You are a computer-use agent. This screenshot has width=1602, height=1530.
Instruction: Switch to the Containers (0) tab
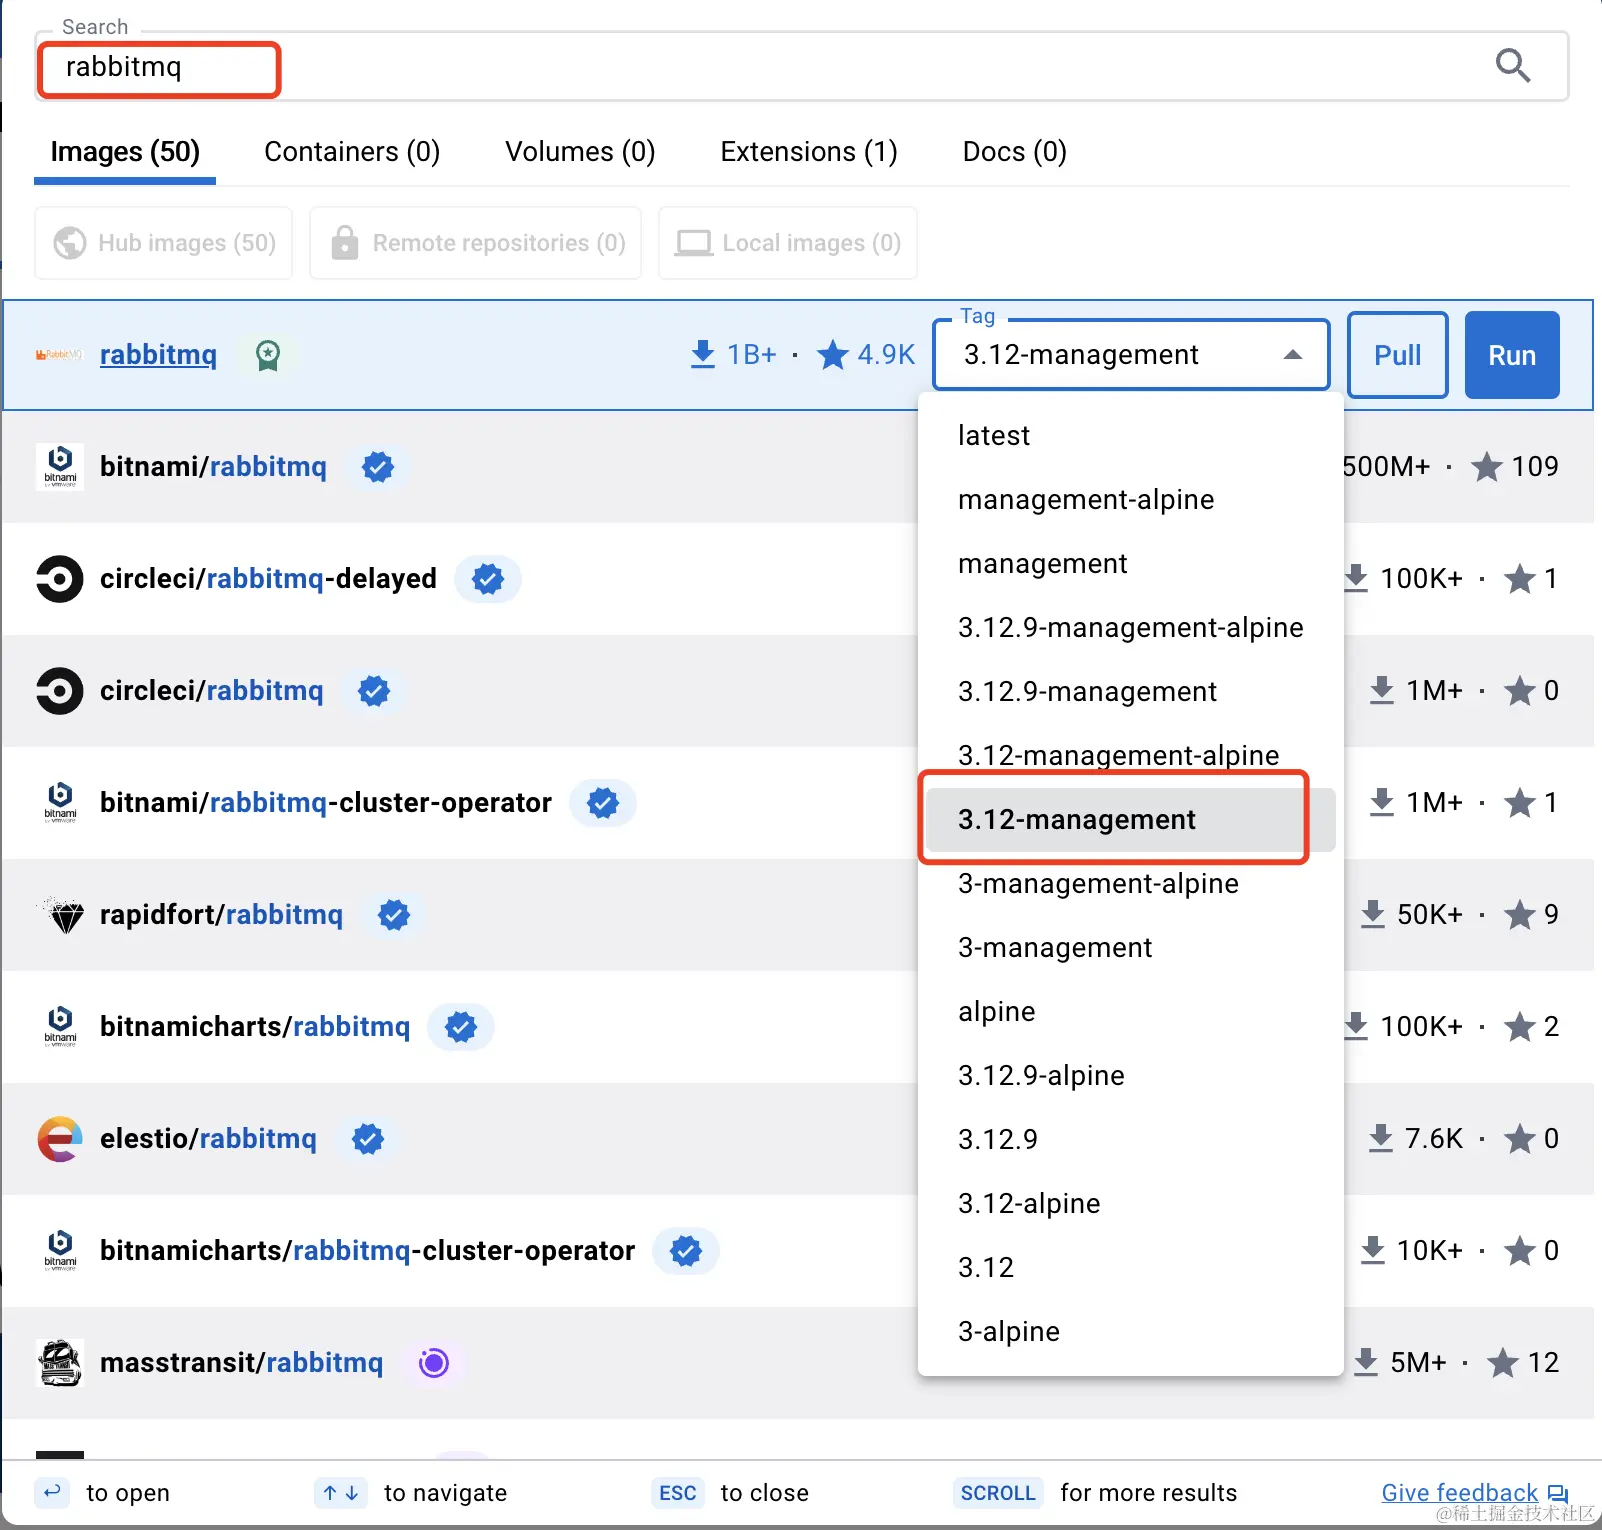(x=352, y=152)
